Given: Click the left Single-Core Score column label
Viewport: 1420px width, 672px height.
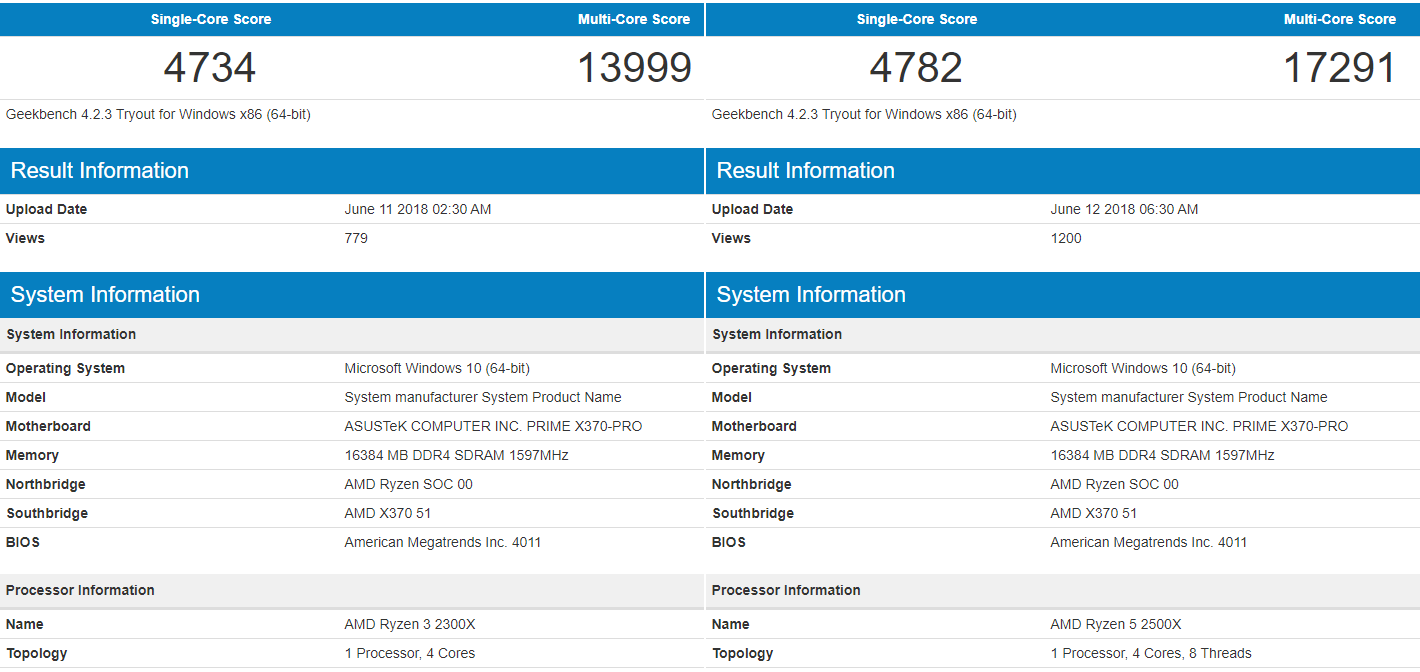Looking at the screenshot, I should point(211,19).
